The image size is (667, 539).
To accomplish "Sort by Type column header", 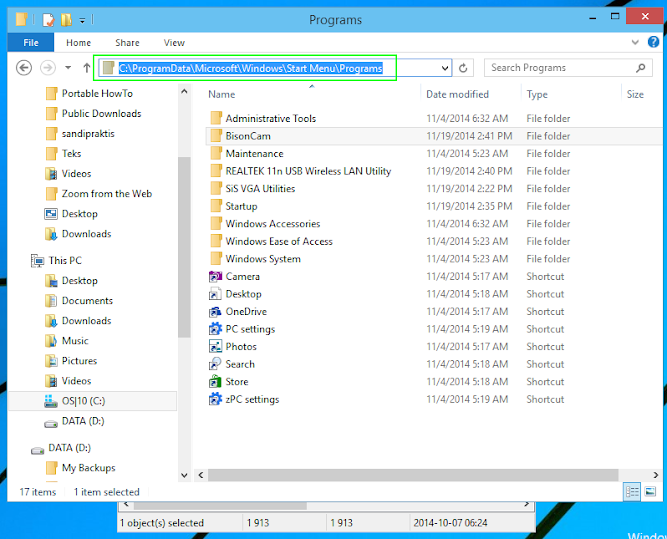I will click(x=537, y=94).
